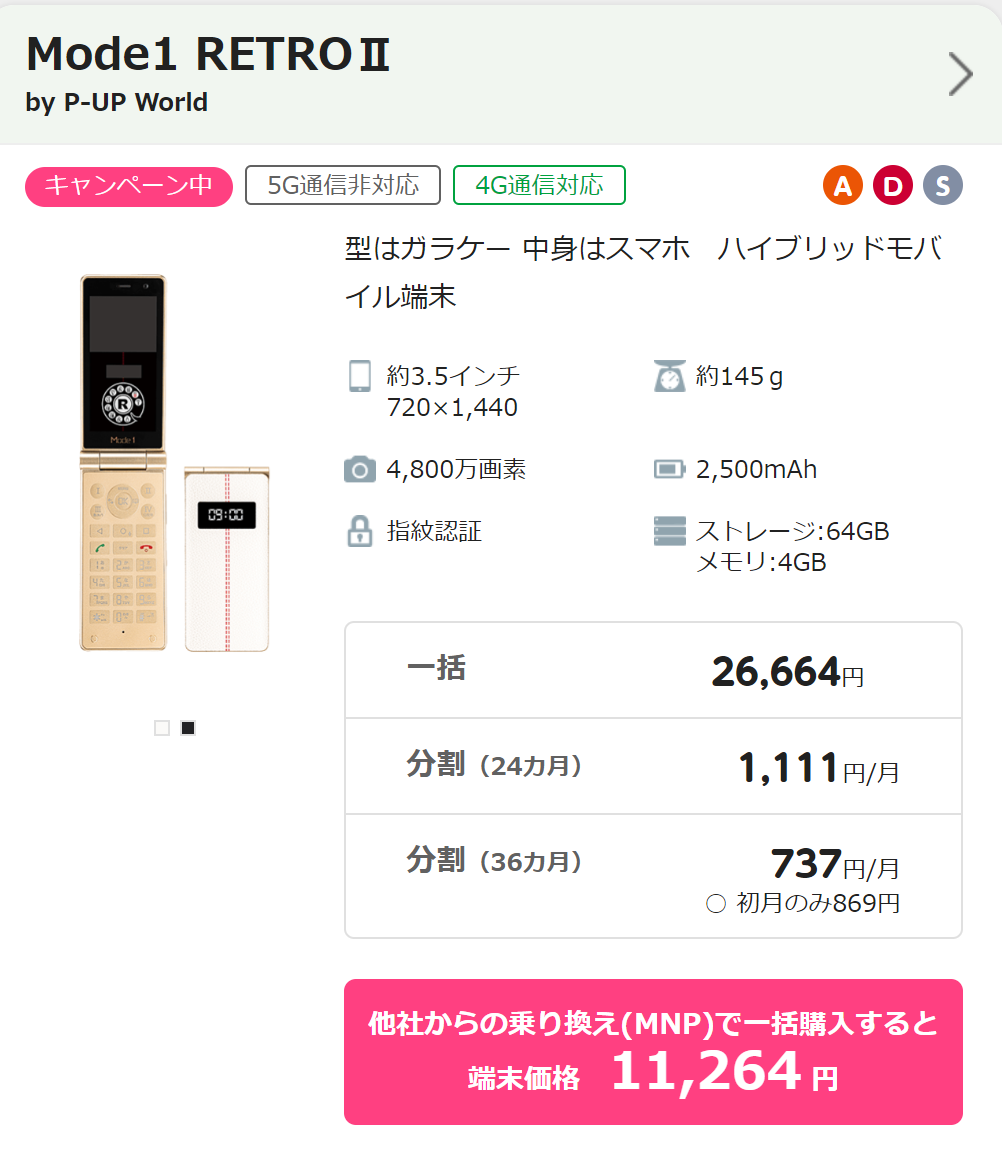
Task: Select the 一括 lump-sum price row
Action: click(653, 671)
